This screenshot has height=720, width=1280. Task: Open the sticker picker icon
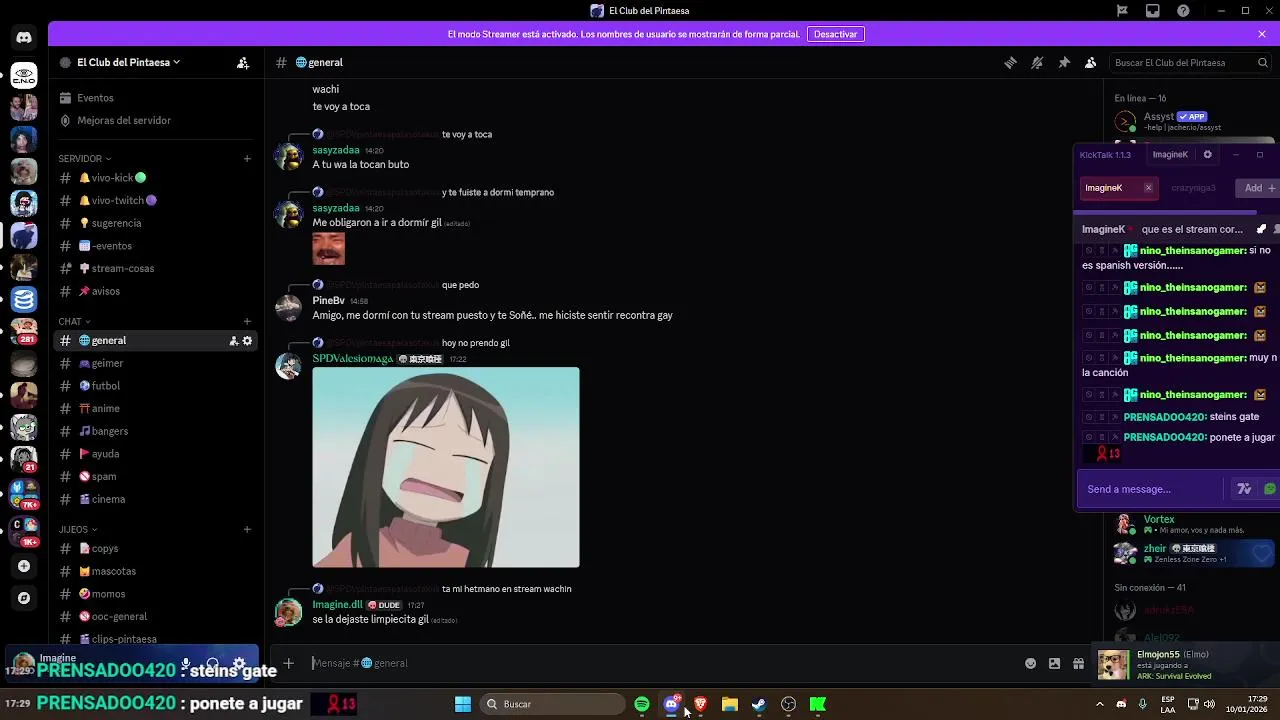(1054, 663)
